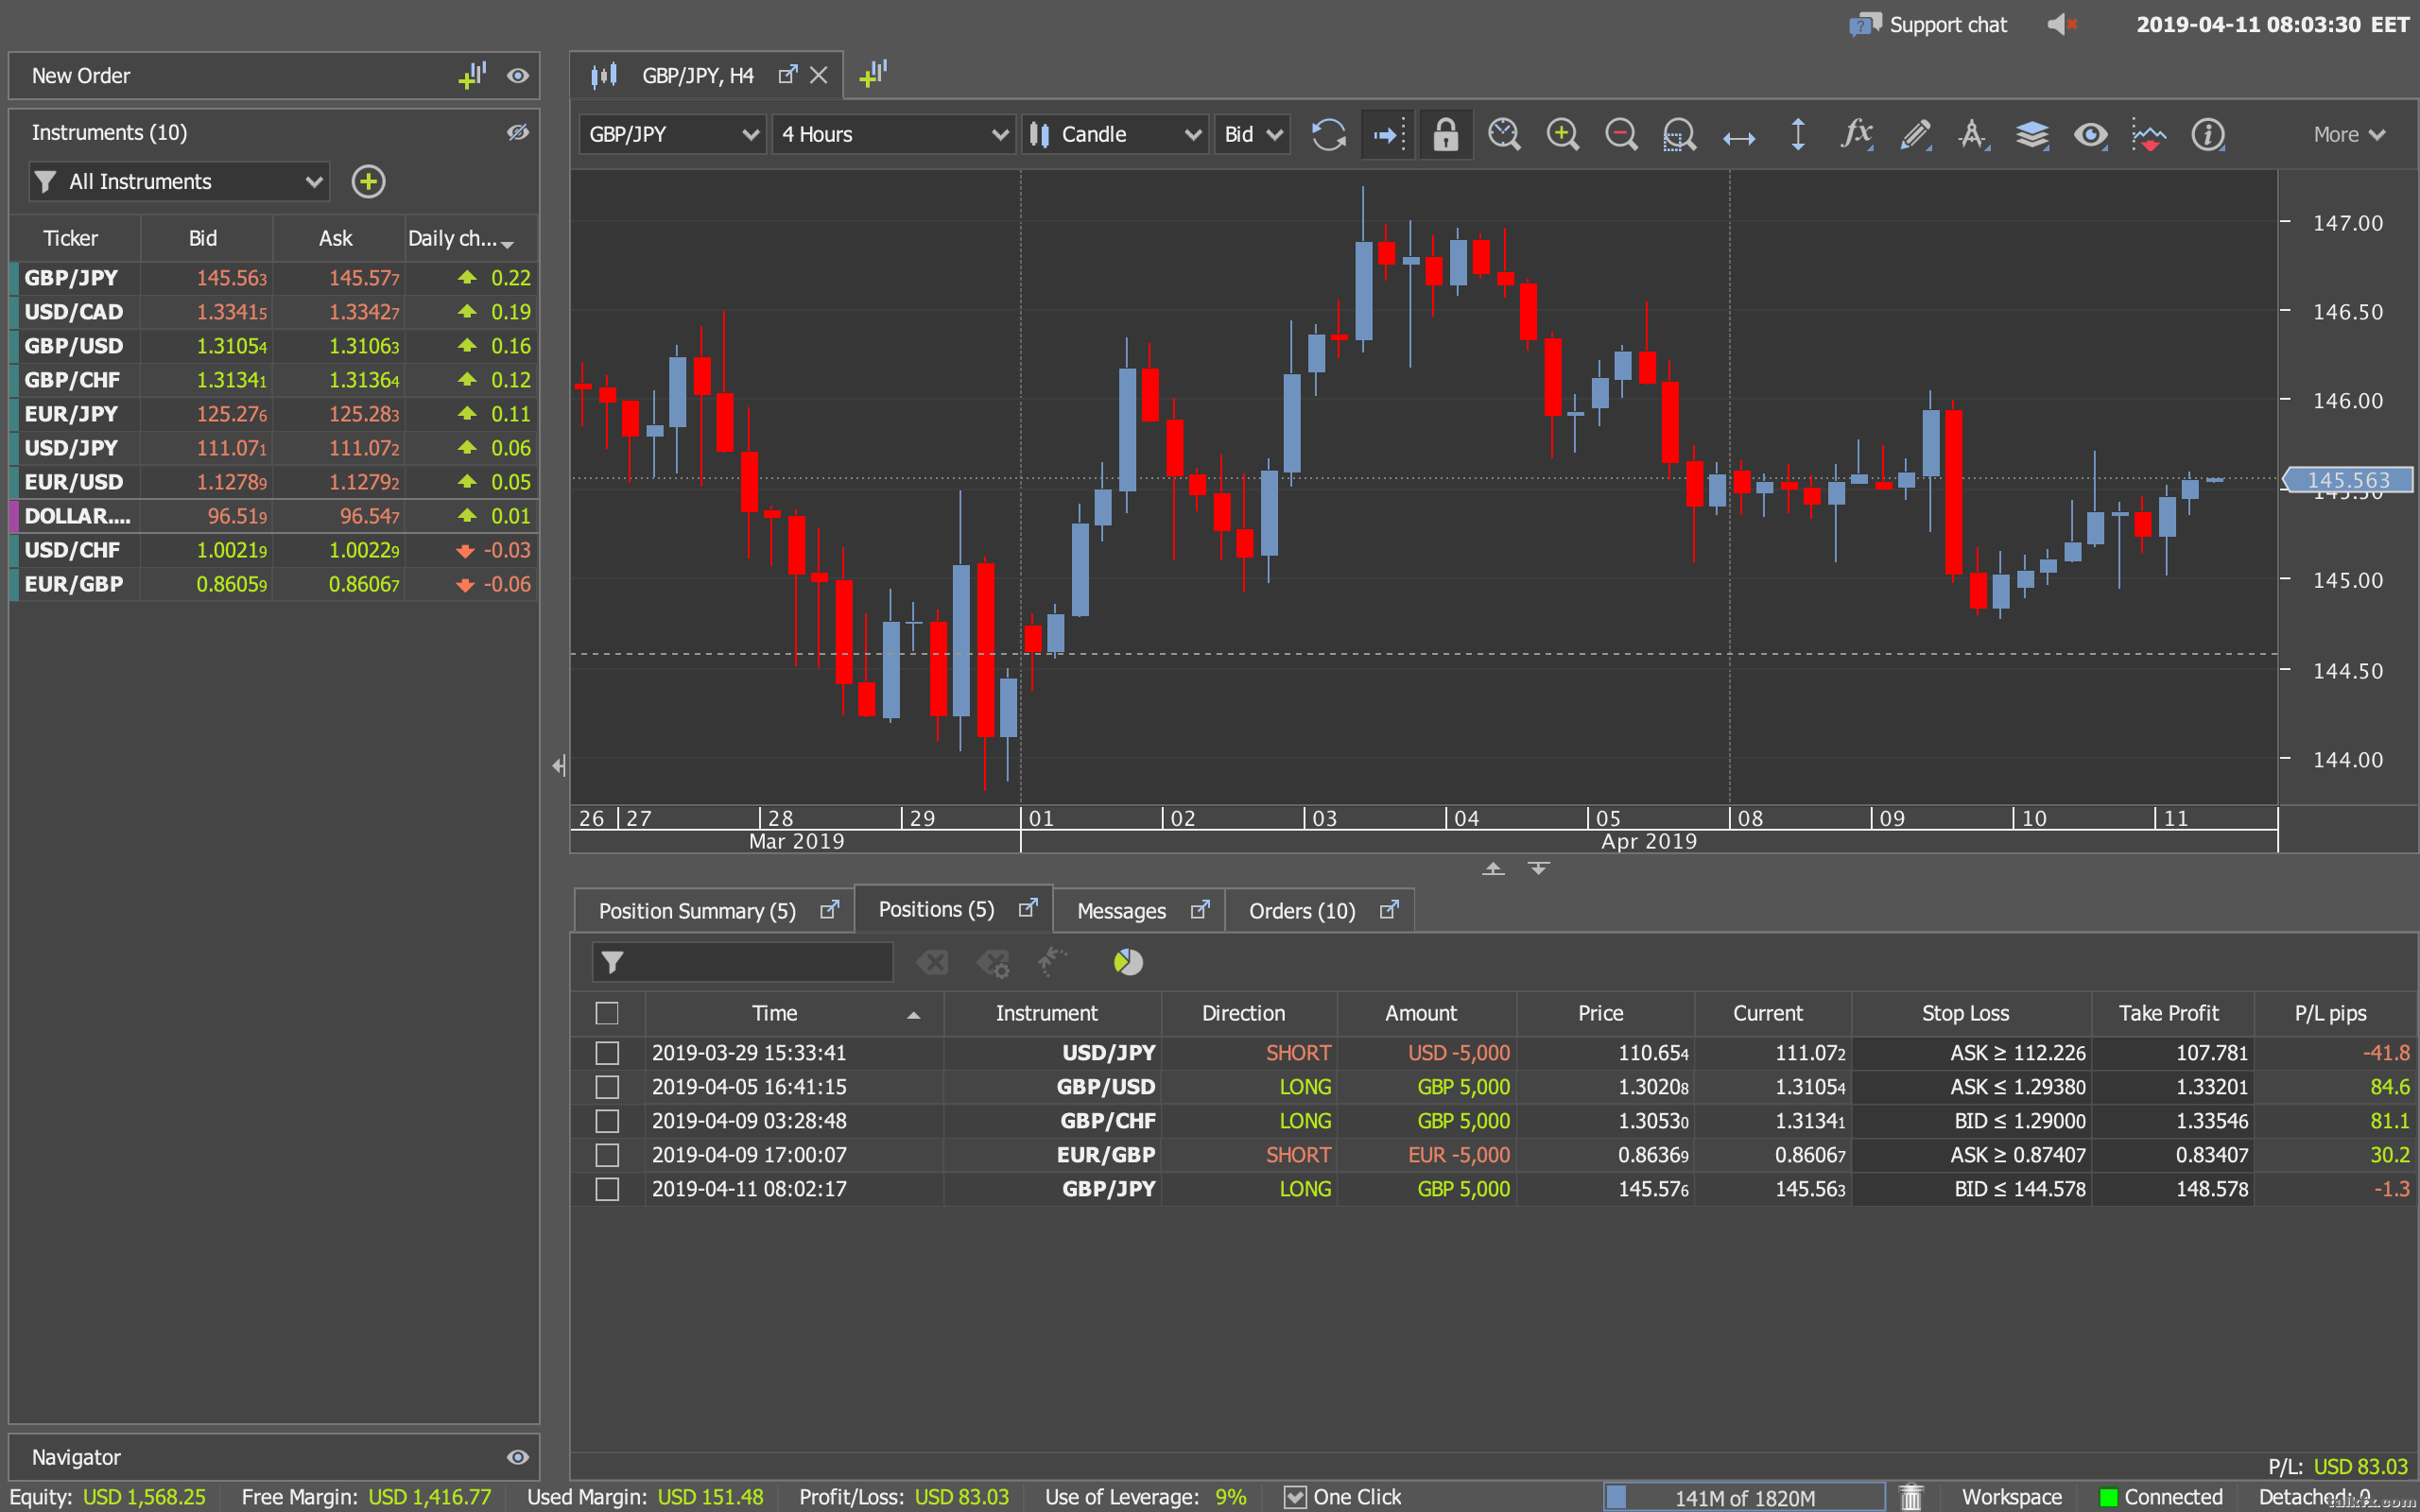Screen dimensions: 2420x1512
Task: Click the price alert line icon
Action: (x=2148, y=134)
